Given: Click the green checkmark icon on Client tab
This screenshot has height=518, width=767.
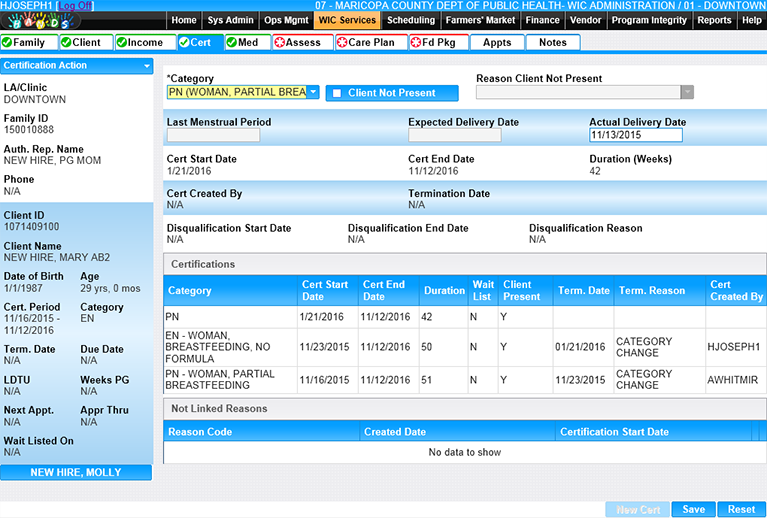Looking at the screenshot, I should (66, 43).
